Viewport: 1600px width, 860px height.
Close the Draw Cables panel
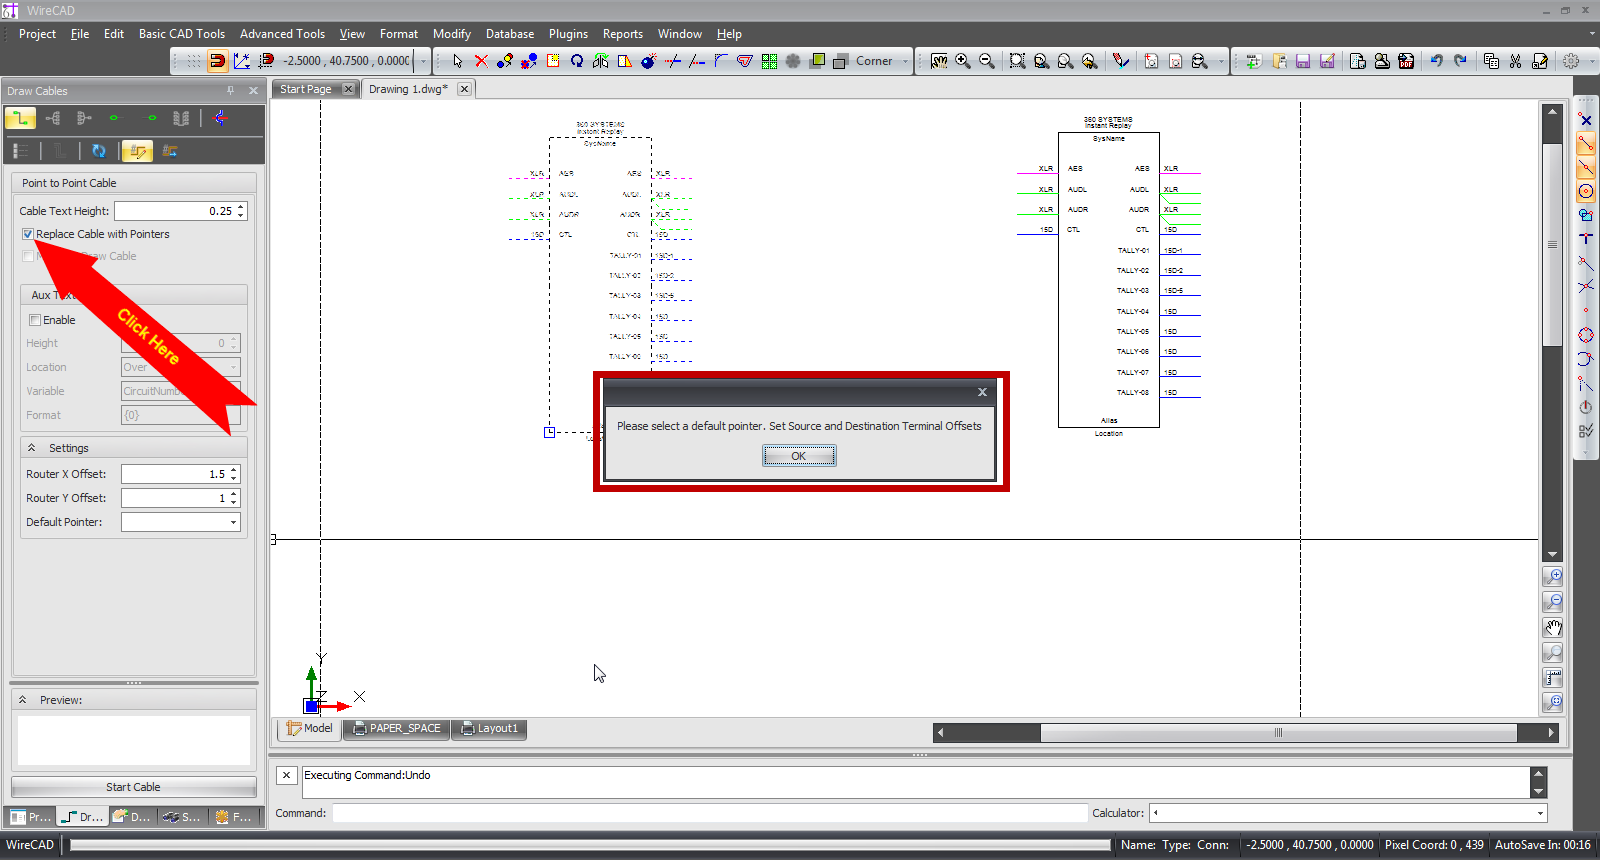[x=253, y=91]
